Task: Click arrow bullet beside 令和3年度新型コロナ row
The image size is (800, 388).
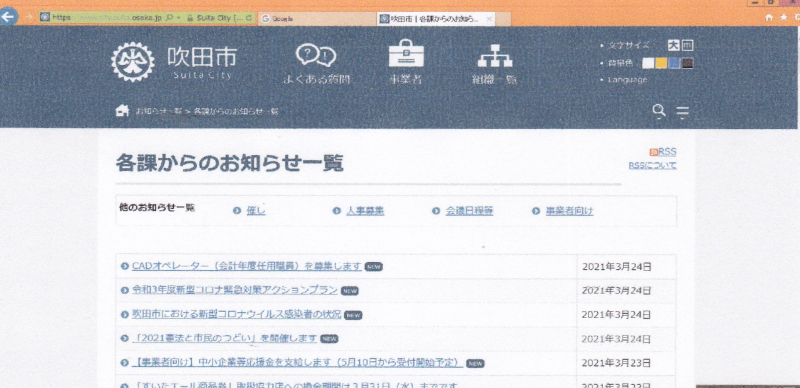Action: (124, 290)
